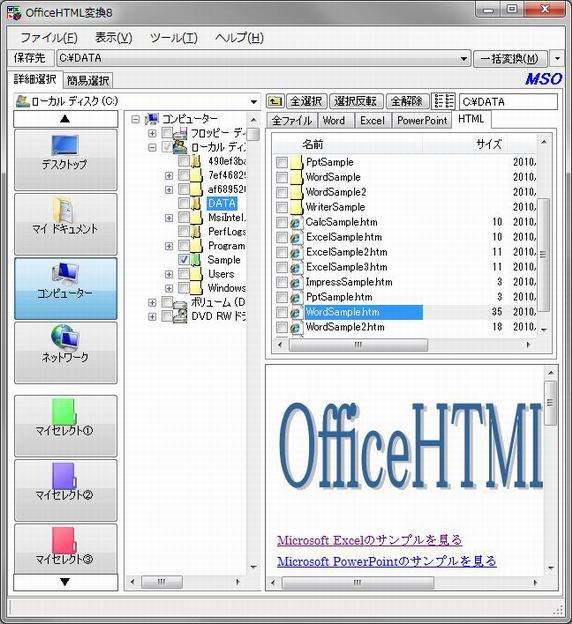Open the ツール(T) menu
Image resolution: width=572 pixels, height=624 pixels.
point(174,38)
